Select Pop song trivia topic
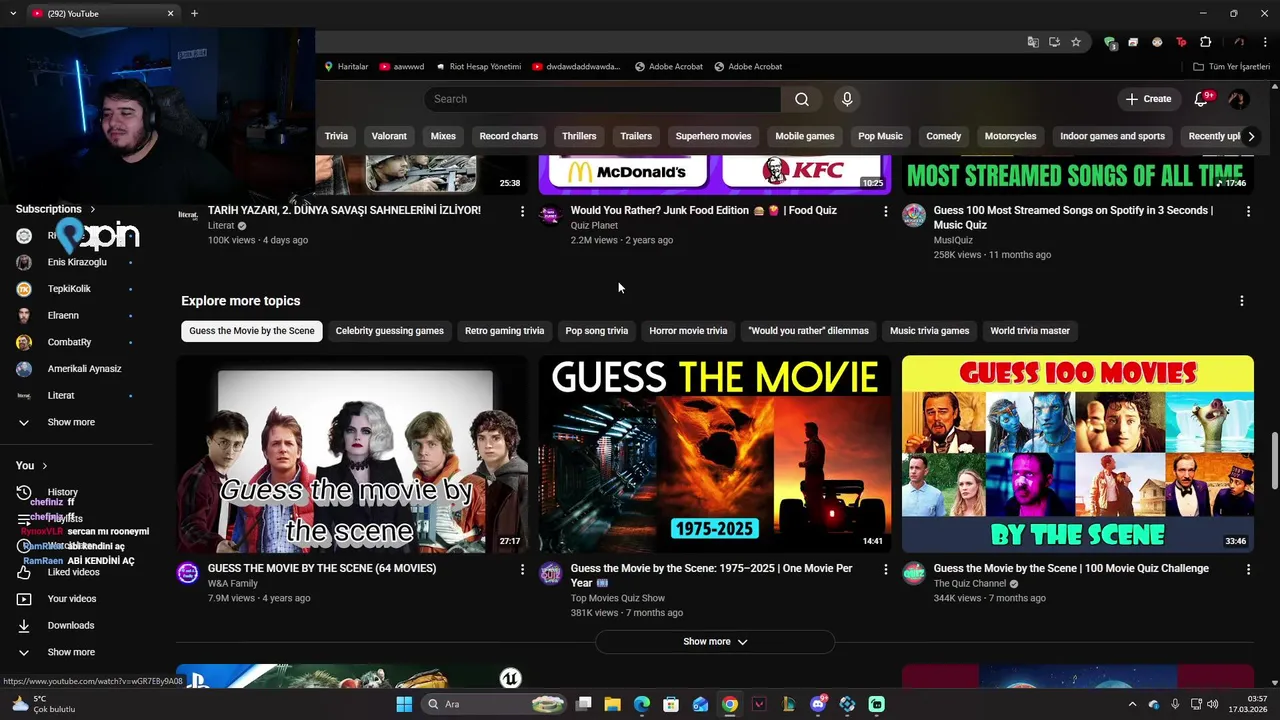Viewport: 1280px width, 720px height. [x=597, y=331]
